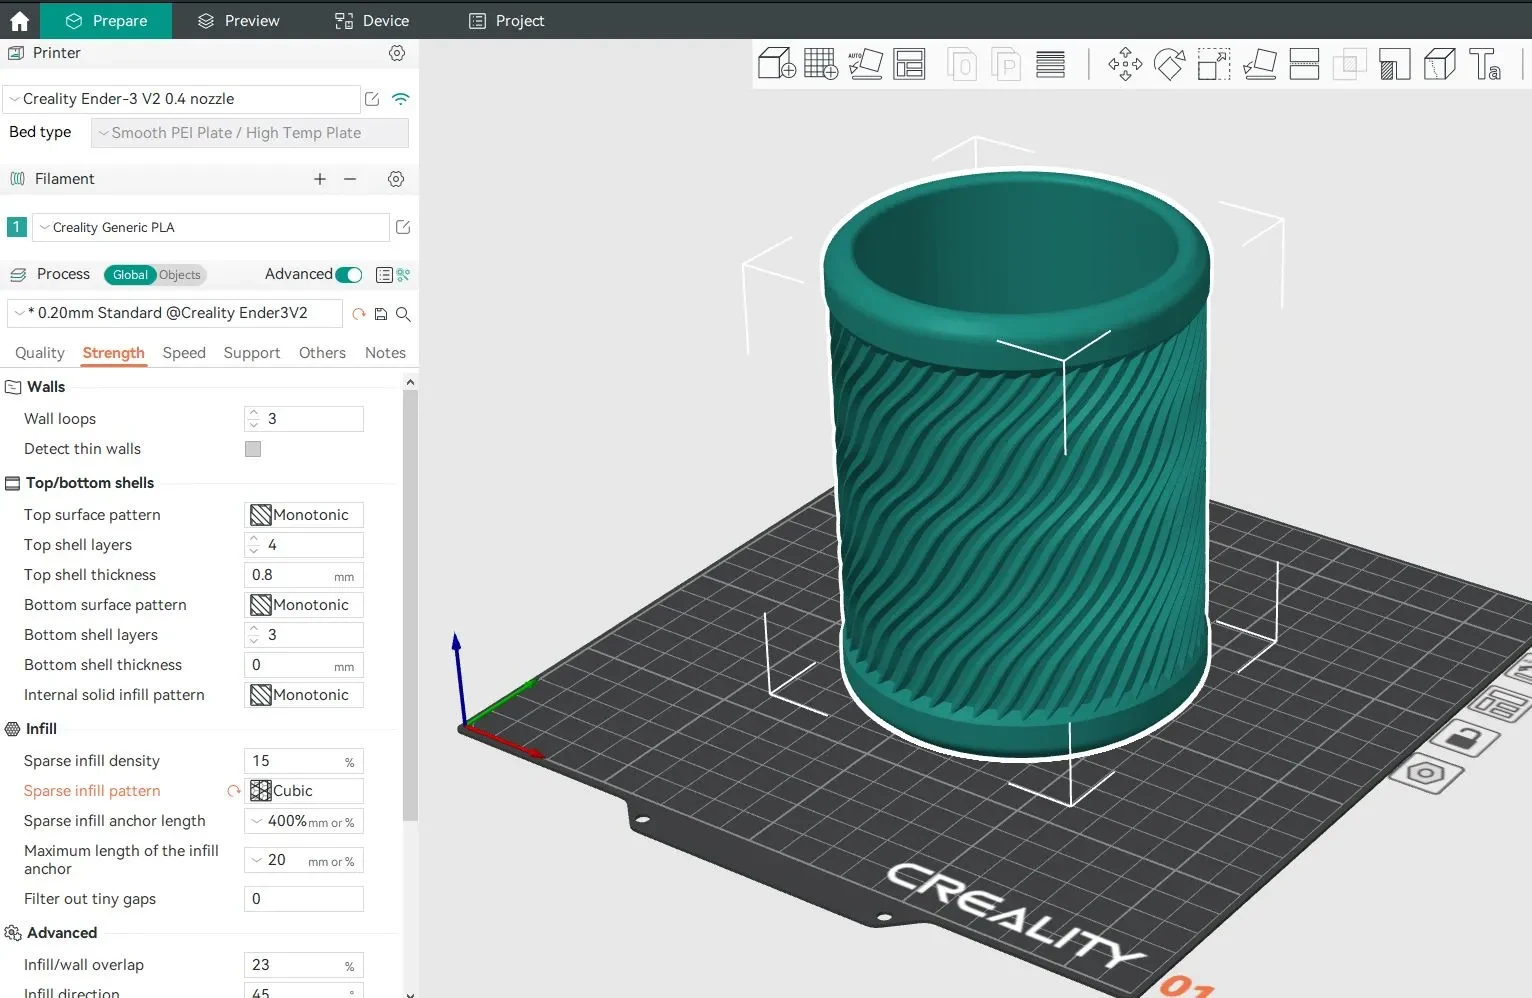Open the Speed settings tab

(184, 353)
